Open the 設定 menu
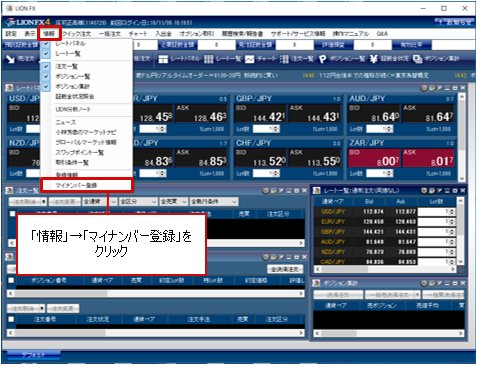 [11, 34]
